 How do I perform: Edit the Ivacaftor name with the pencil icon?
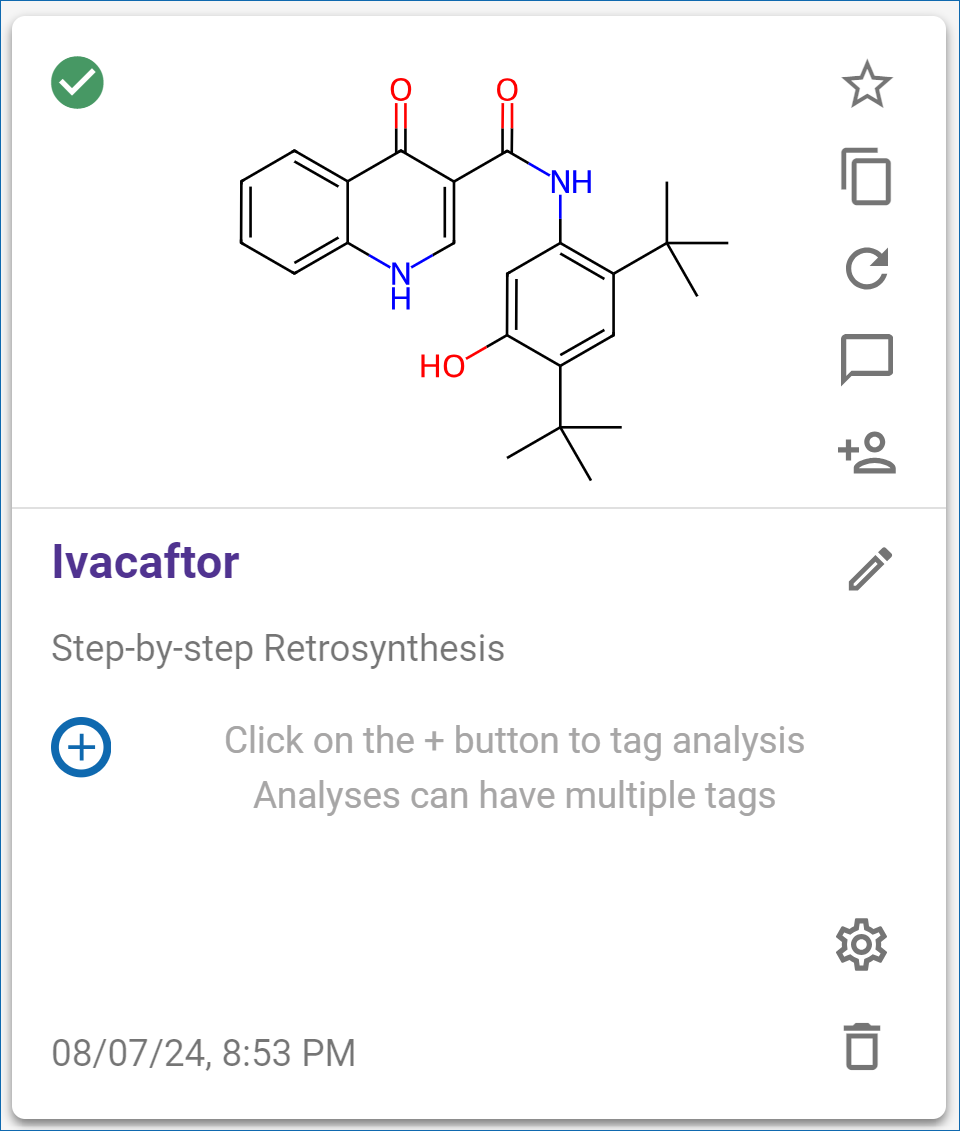click(x=870, y=569)
